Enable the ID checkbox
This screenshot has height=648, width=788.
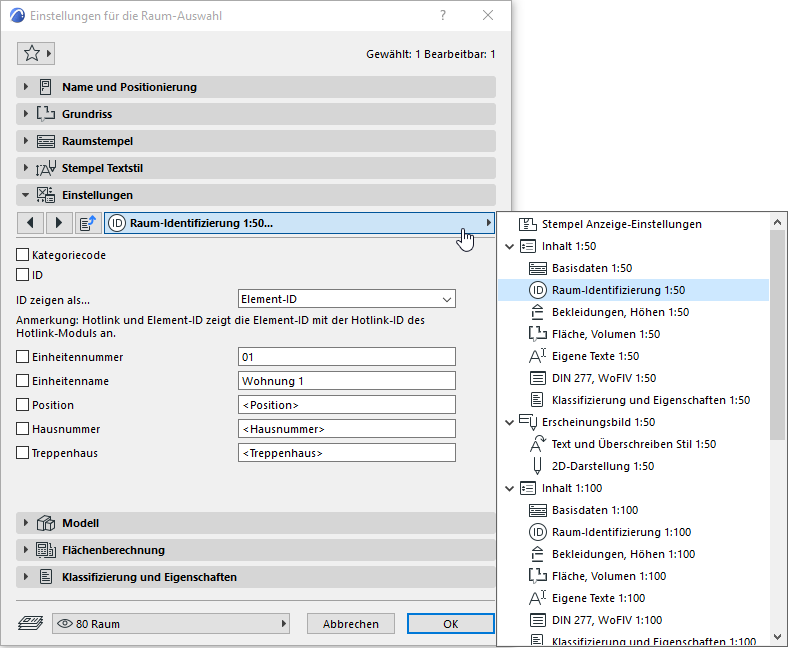pyautogui.click(x=23, y=275)
